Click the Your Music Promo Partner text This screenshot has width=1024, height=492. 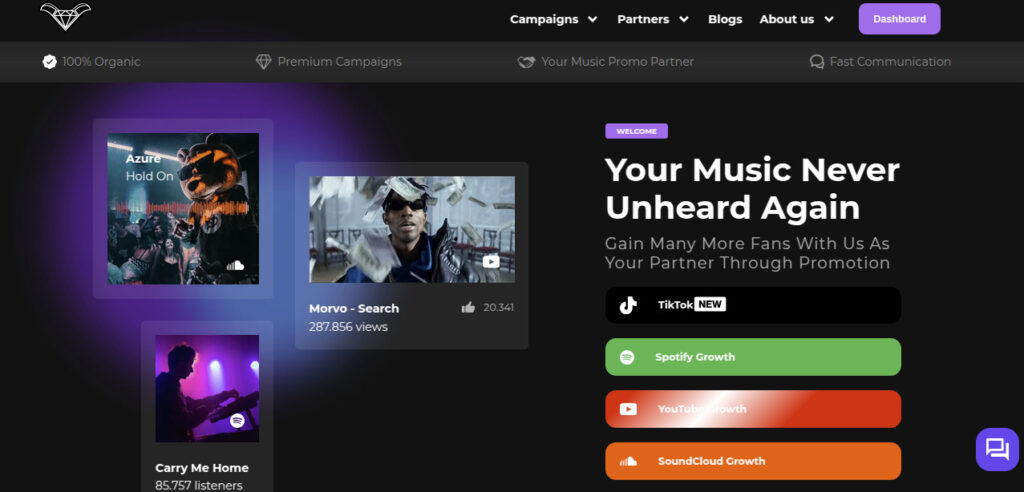tap(617, 62)
